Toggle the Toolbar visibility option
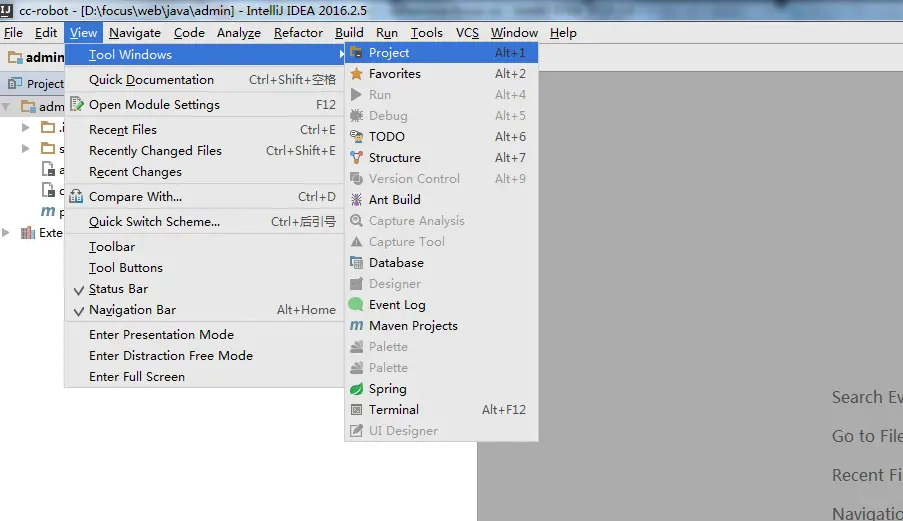 click(x=204, y=247)
